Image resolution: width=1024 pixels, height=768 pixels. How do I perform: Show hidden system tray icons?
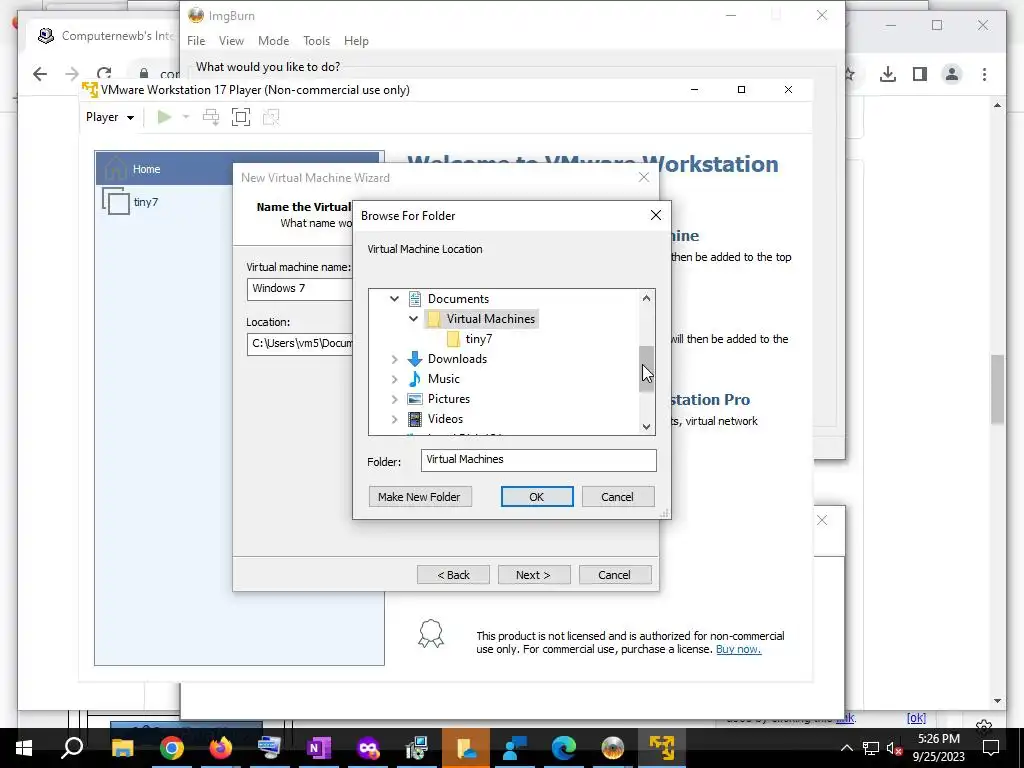click(846, 748)
